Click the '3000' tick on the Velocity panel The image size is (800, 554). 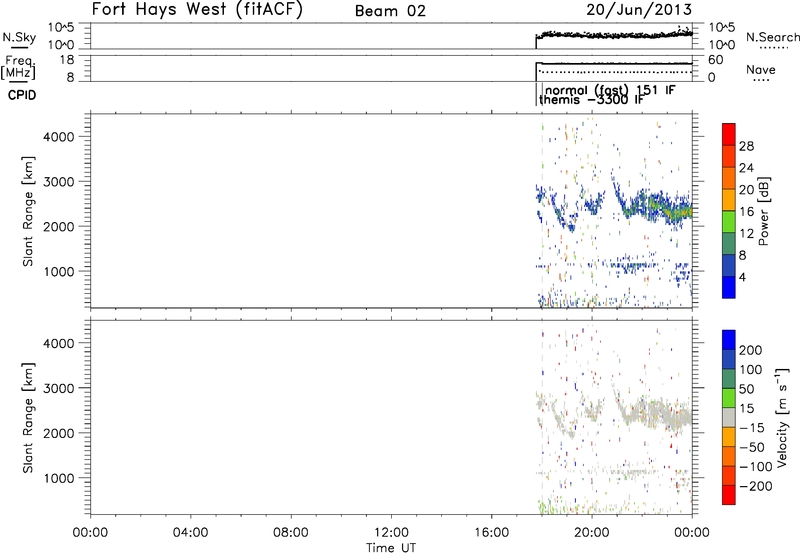click(x=59, y=388)
